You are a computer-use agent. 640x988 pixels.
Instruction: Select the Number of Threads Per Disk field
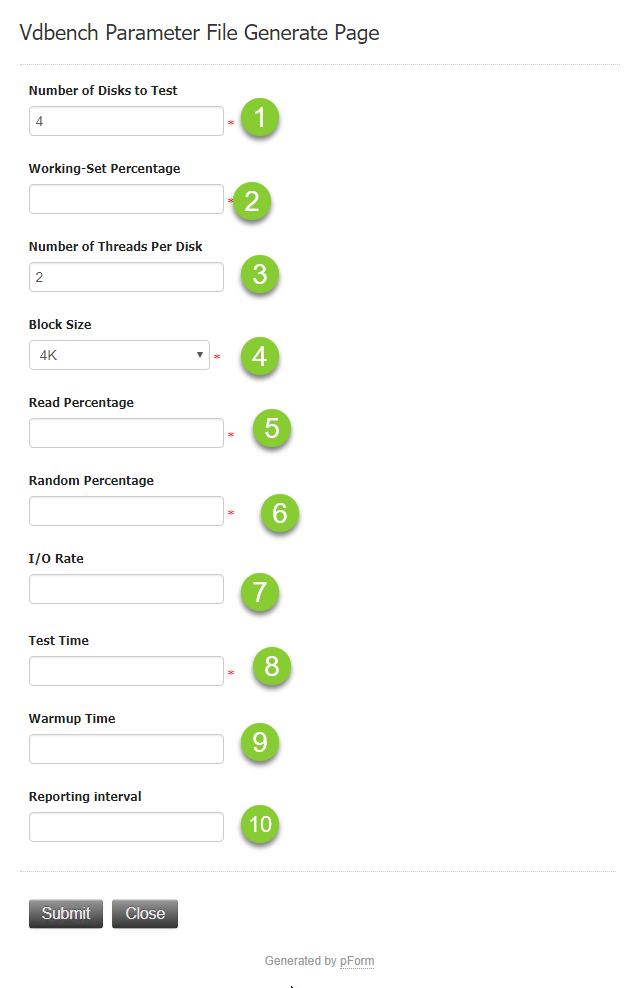126,277
